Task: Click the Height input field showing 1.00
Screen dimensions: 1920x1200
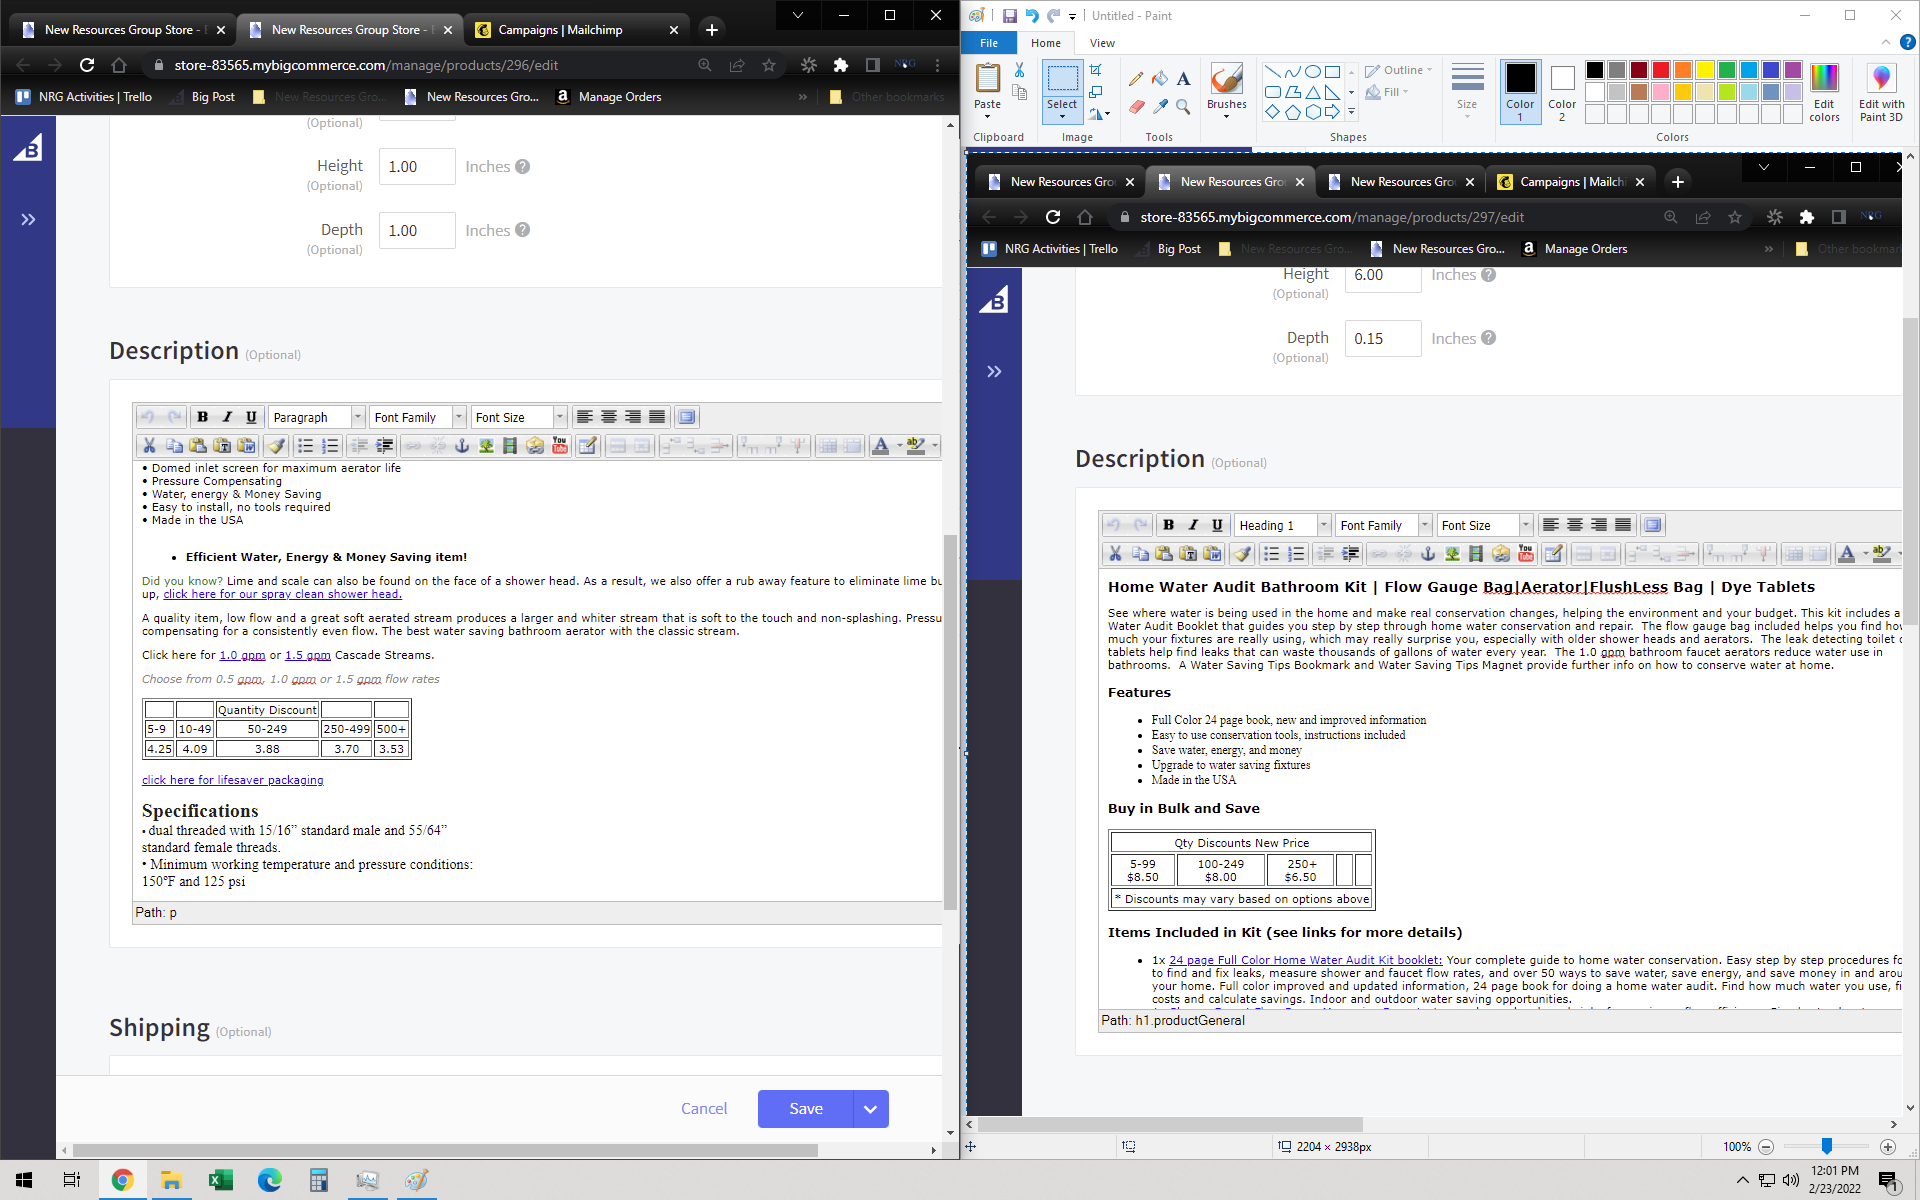Action: pos(416,167)
